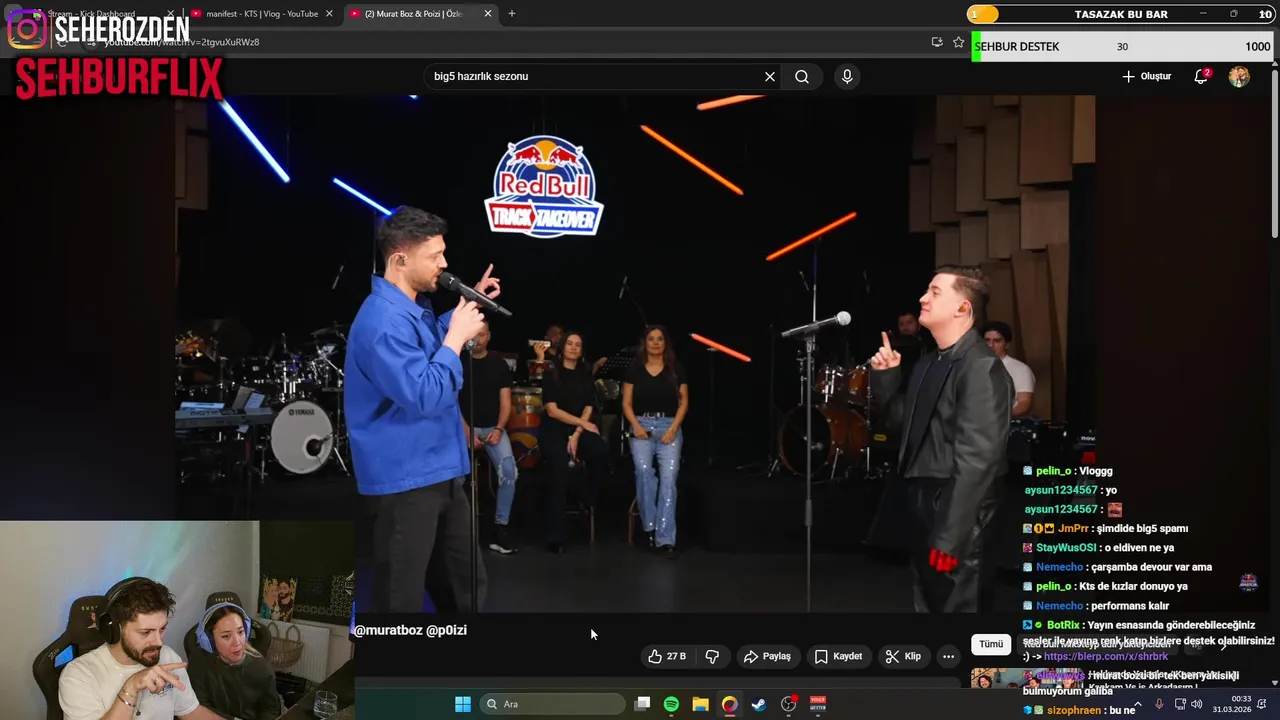Click the magnifier search button
Image resolution: width=1280 pixels, height=720 pixels.
pyautogui.click(x=802, y=77)
